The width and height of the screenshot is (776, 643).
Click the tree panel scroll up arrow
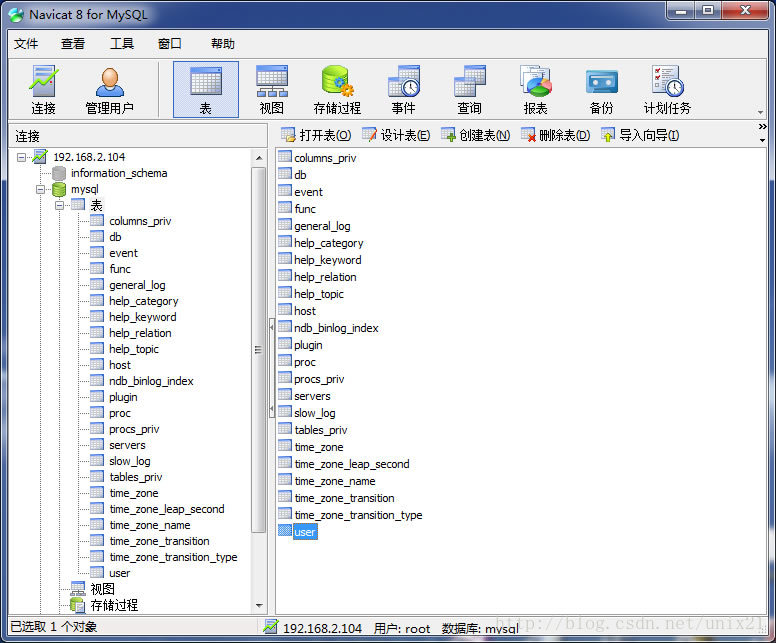(x=259, y=158)
